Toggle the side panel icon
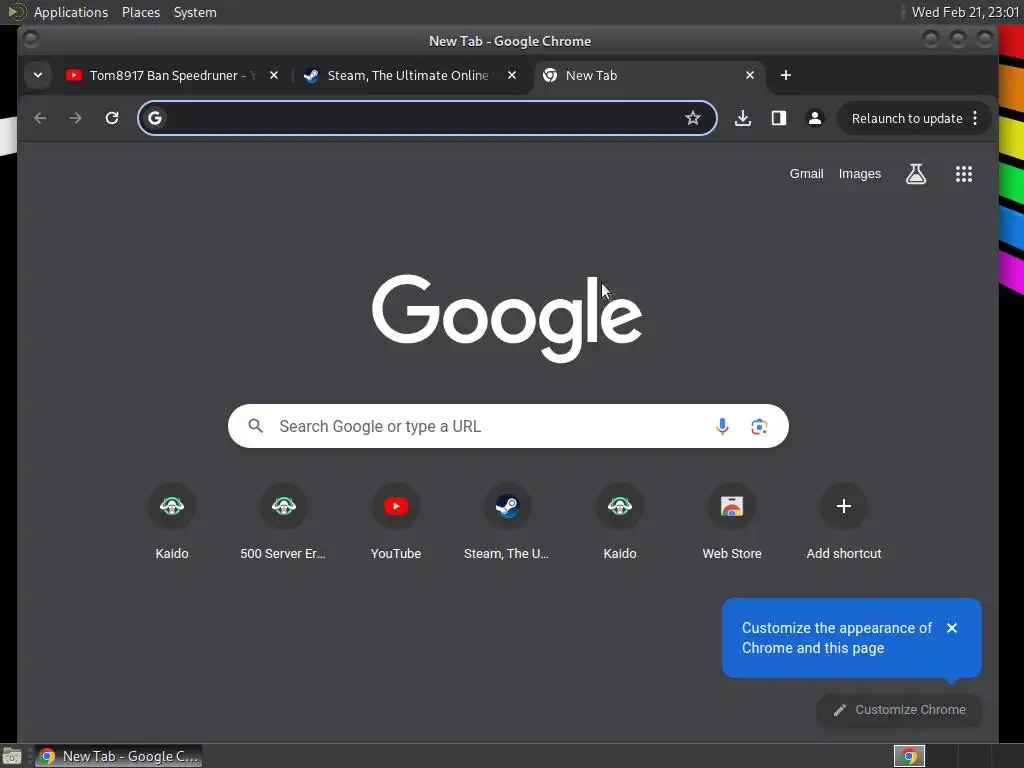This screenshot has height=768, width=1024. [x=778, y=118]
